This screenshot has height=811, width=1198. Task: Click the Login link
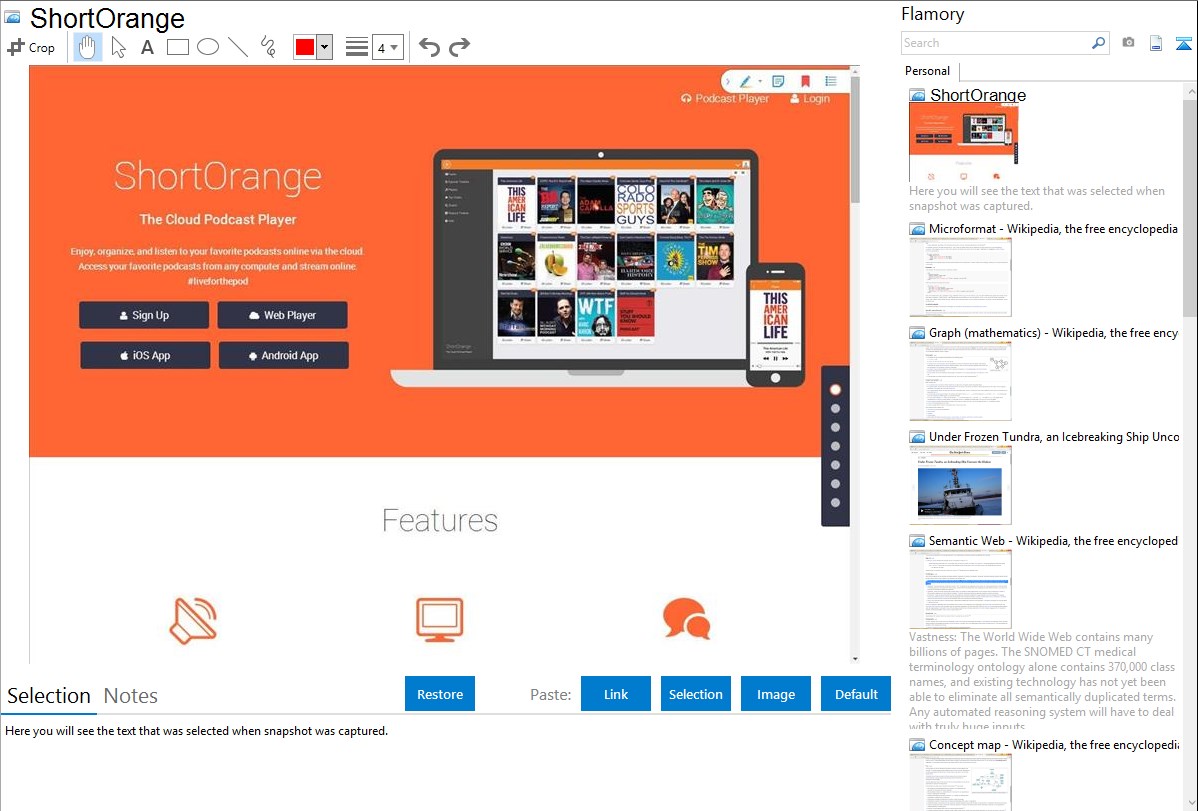[x=810, y=99]
